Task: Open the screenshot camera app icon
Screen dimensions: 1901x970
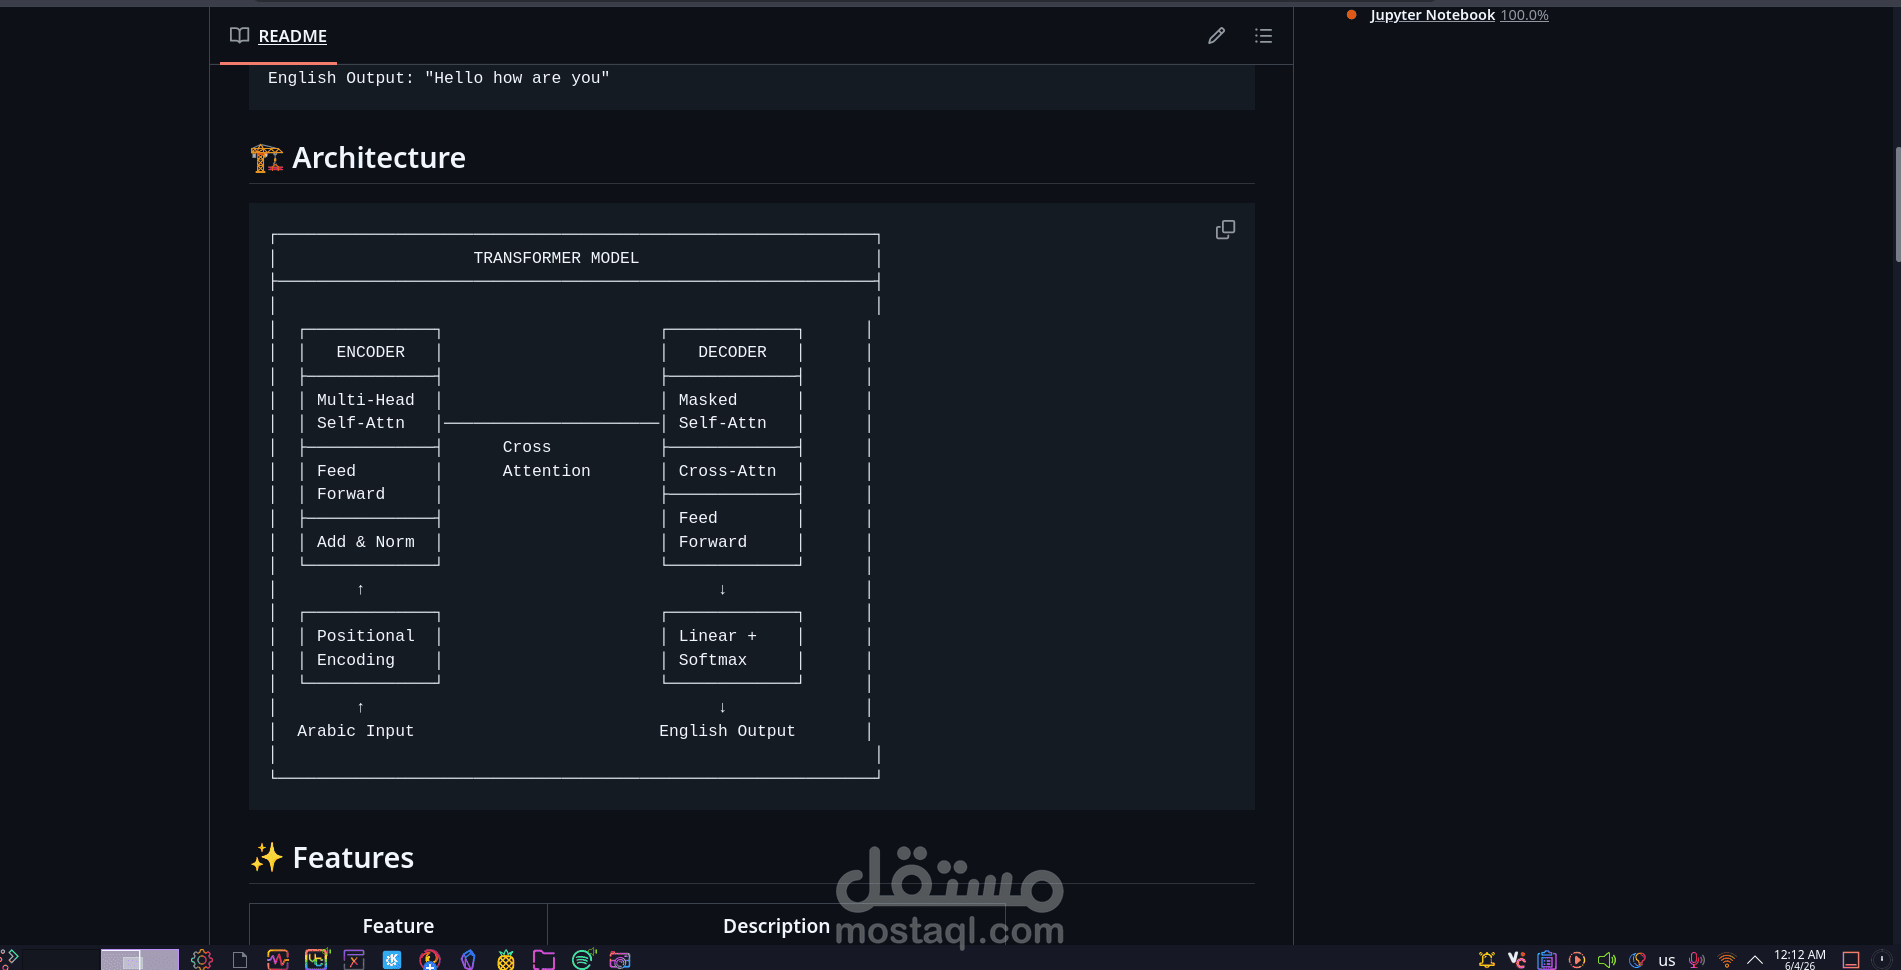Action: tap(620, 960)
